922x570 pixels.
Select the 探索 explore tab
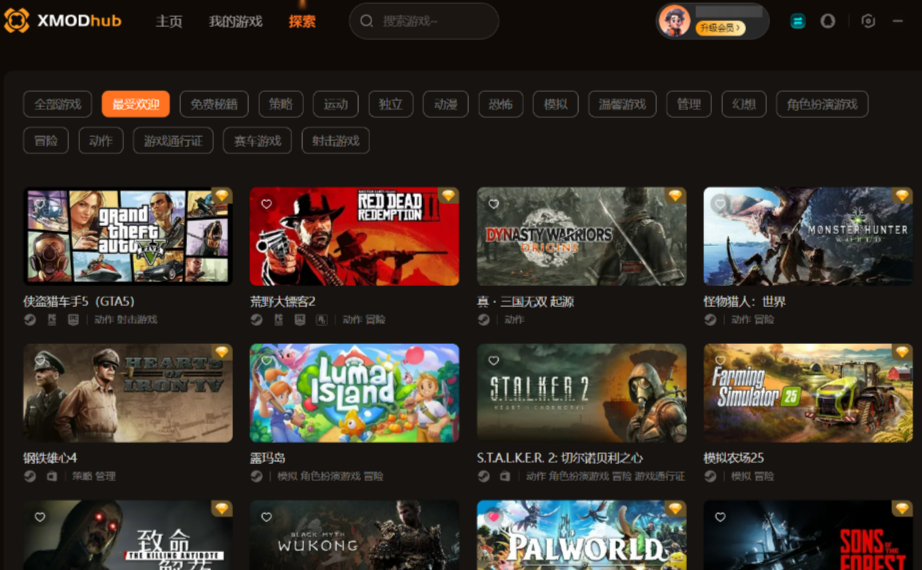[x=302, y=21]
